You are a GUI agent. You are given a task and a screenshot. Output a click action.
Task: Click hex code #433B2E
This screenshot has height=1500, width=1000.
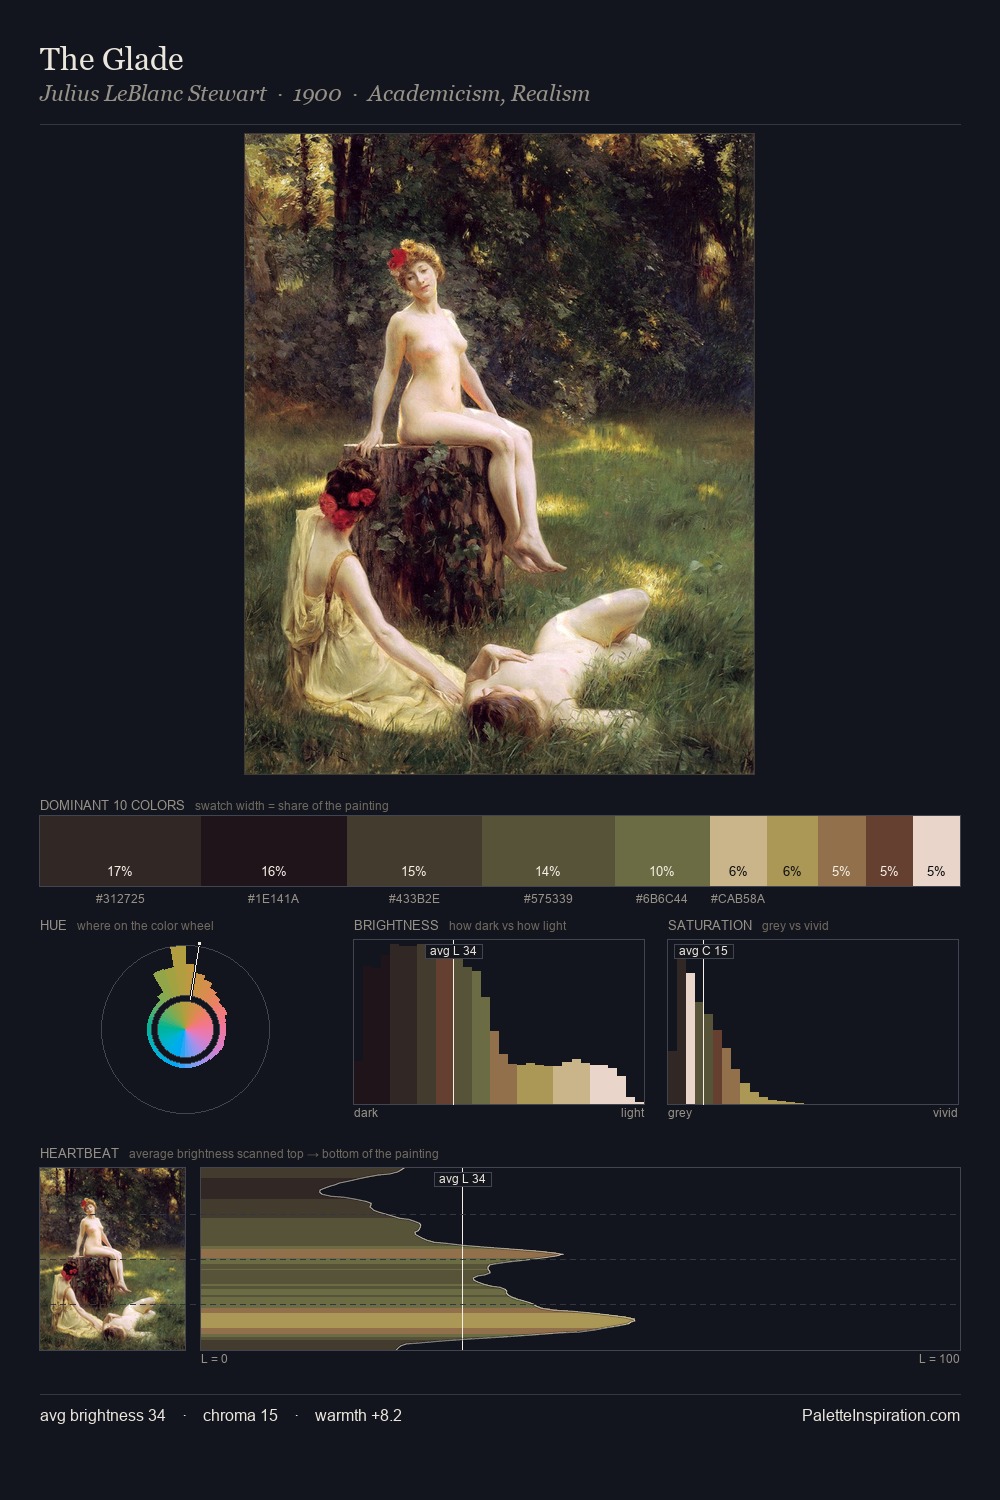point(414,899)
